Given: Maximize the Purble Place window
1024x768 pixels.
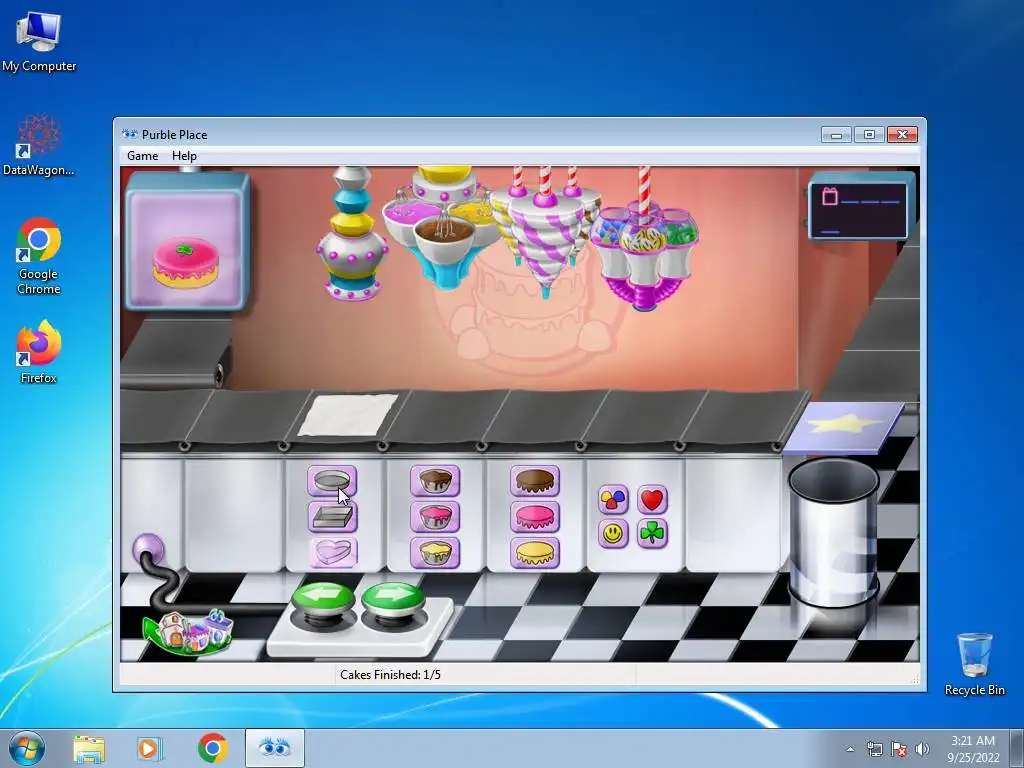Looking at the screenshot, I should (x=869, y=135).
